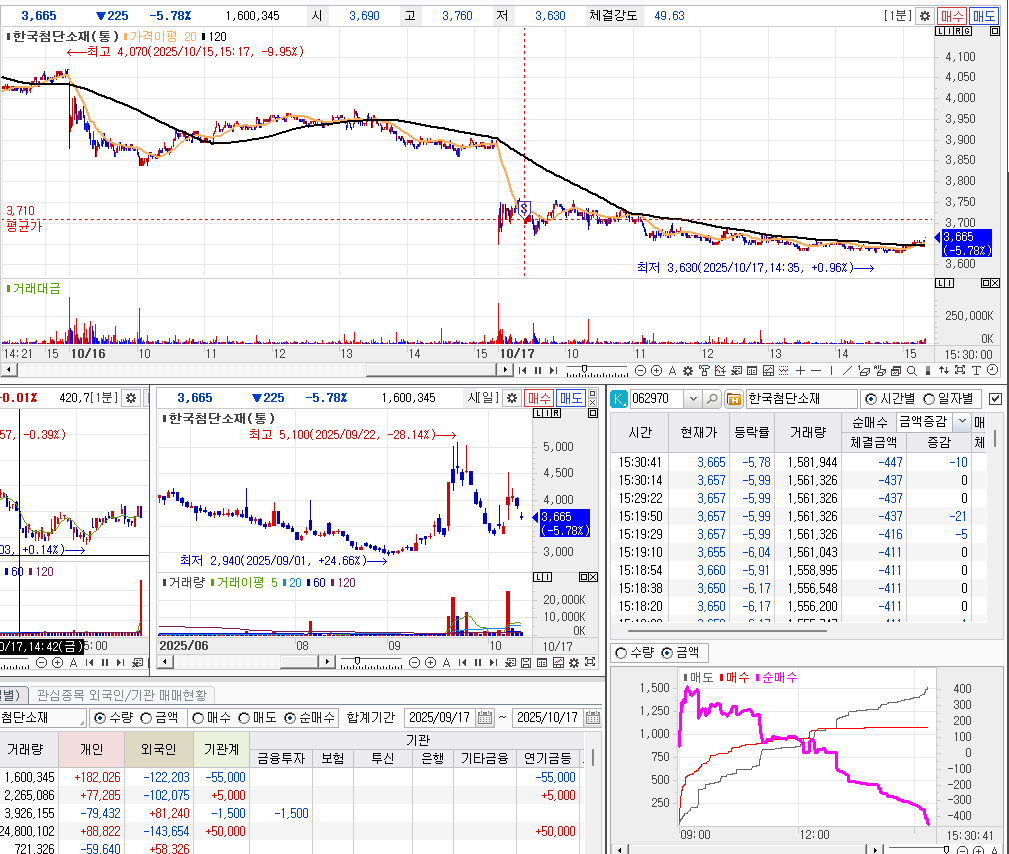Open the daily chart bottom toolbar gear

[574, 663]
